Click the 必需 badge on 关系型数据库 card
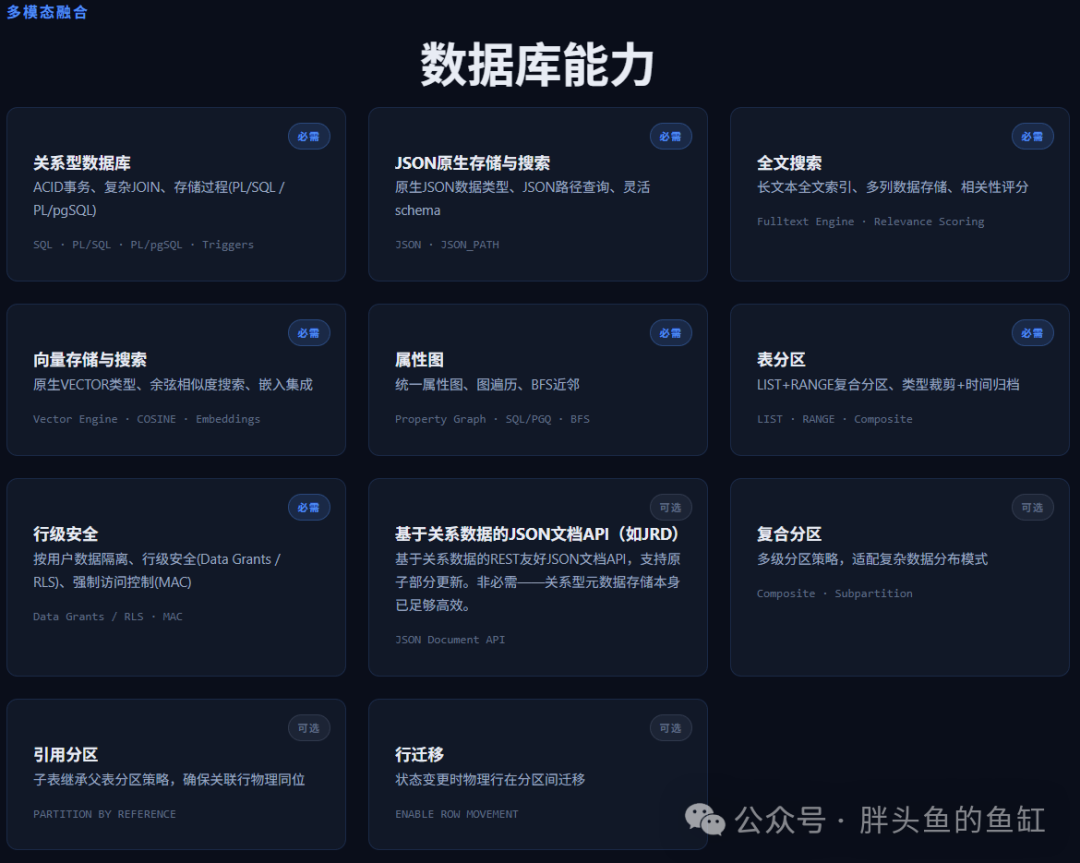 pos(309,136)
